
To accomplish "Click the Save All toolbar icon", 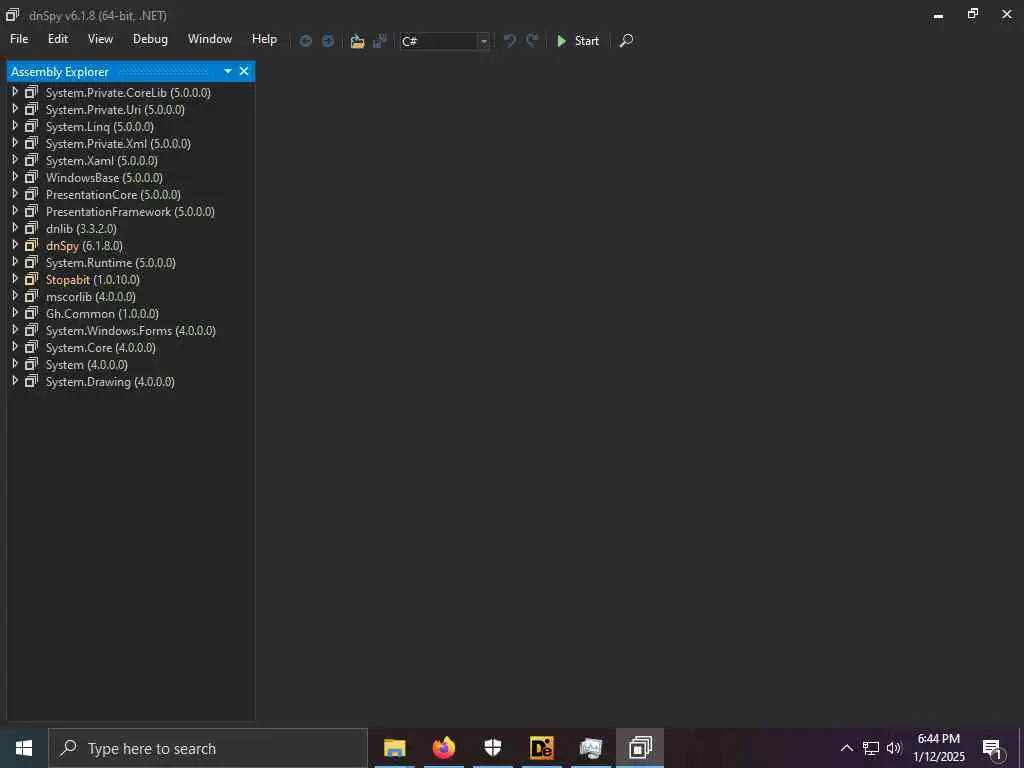I will coord(380,41).
